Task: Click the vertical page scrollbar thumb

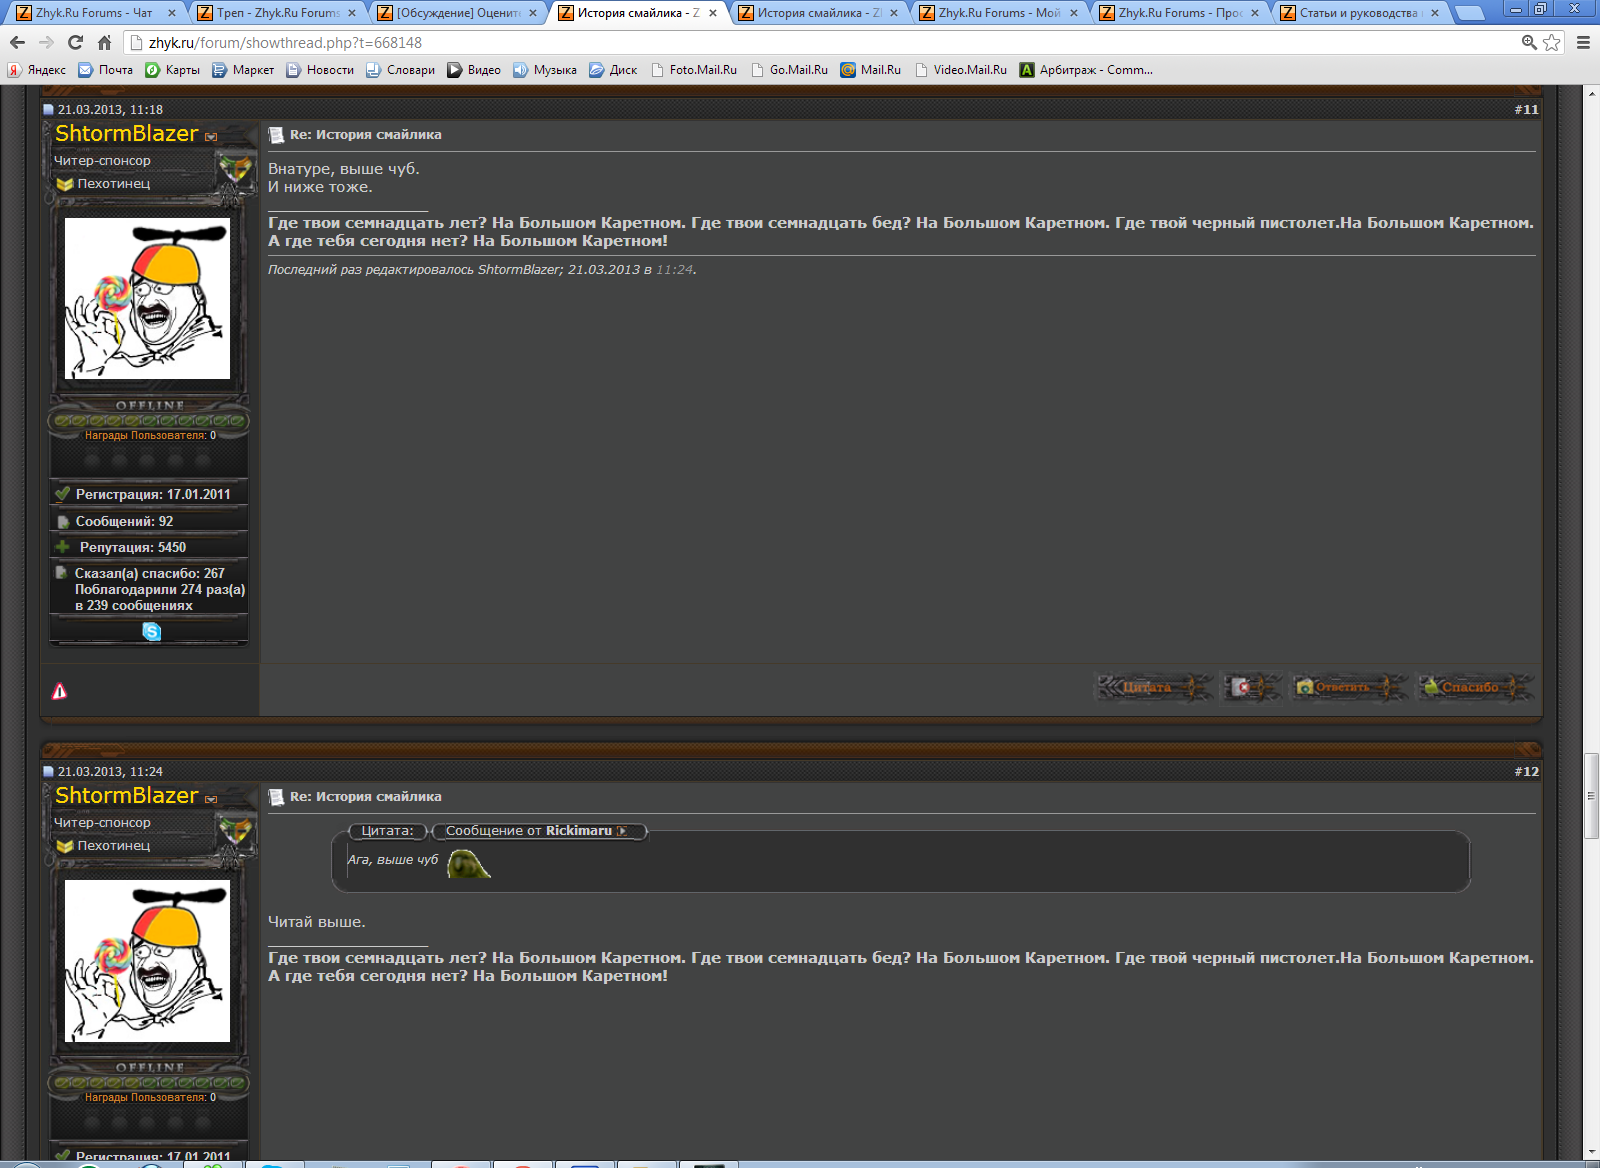Action: pyautogui.click(x=1591, y=796)
